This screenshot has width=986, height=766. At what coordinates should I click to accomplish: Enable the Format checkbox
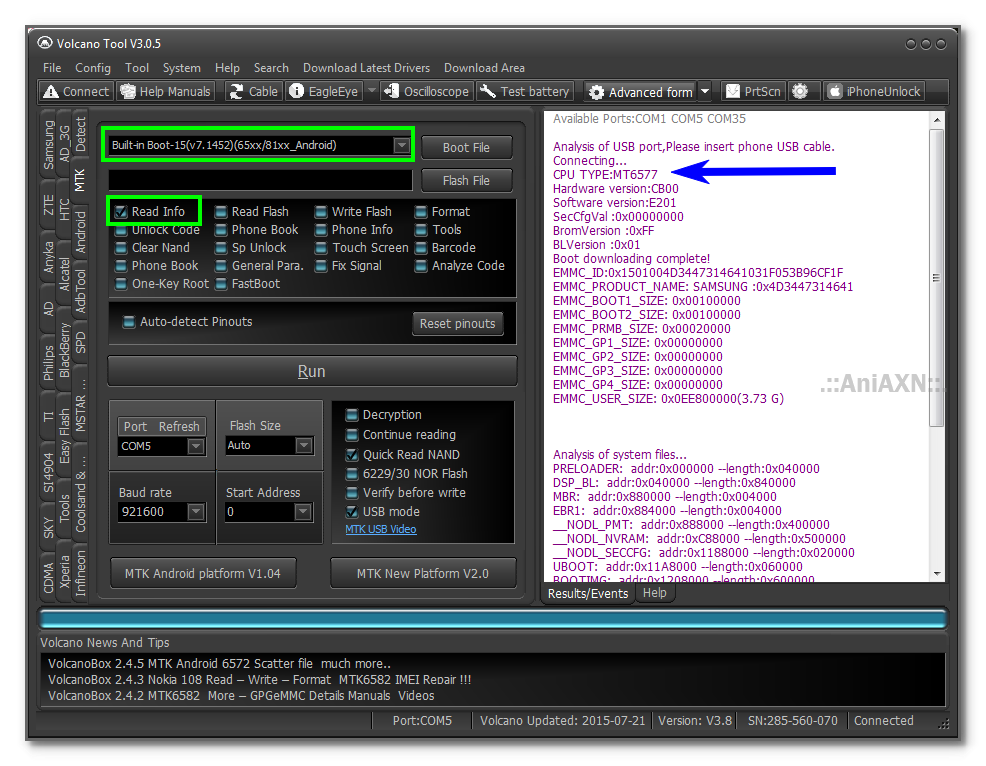421,212
